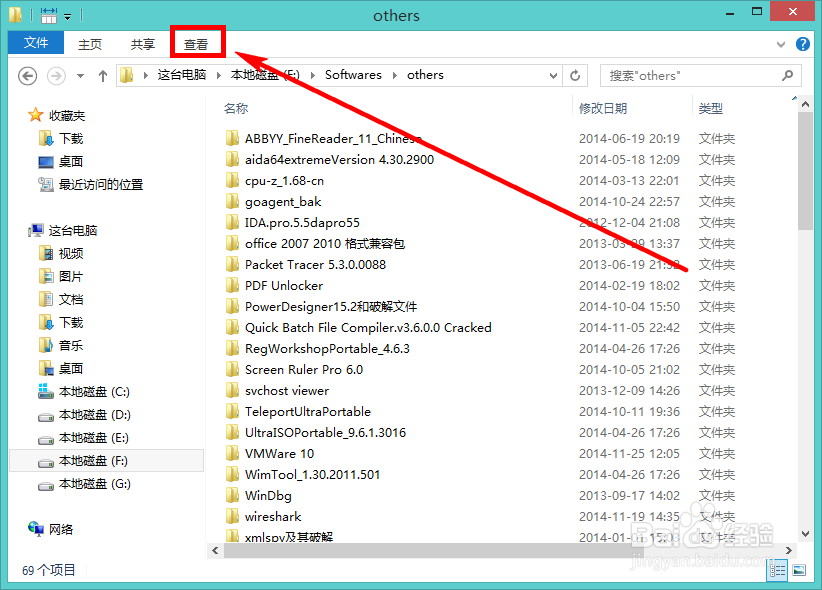Select the PowerDesigner15.2和破解文件 folder
The height and width of the screenshot is (590, 822).
(x=331, y=306)
